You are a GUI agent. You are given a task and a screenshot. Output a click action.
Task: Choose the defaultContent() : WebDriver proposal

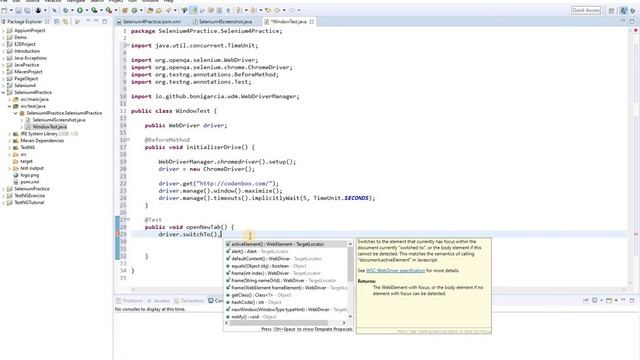[286, 259]
